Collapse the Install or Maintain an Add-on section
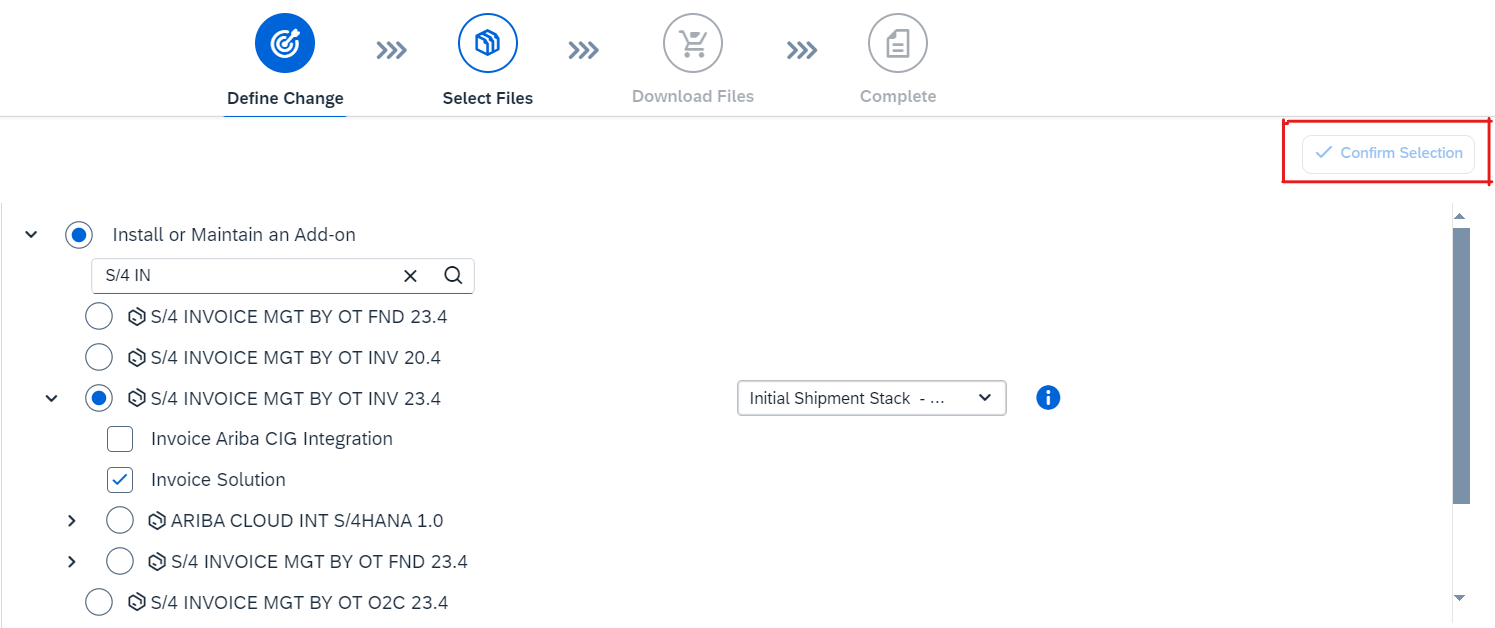1495x628 pixels. pyautogui.click(x=31, y=235)
